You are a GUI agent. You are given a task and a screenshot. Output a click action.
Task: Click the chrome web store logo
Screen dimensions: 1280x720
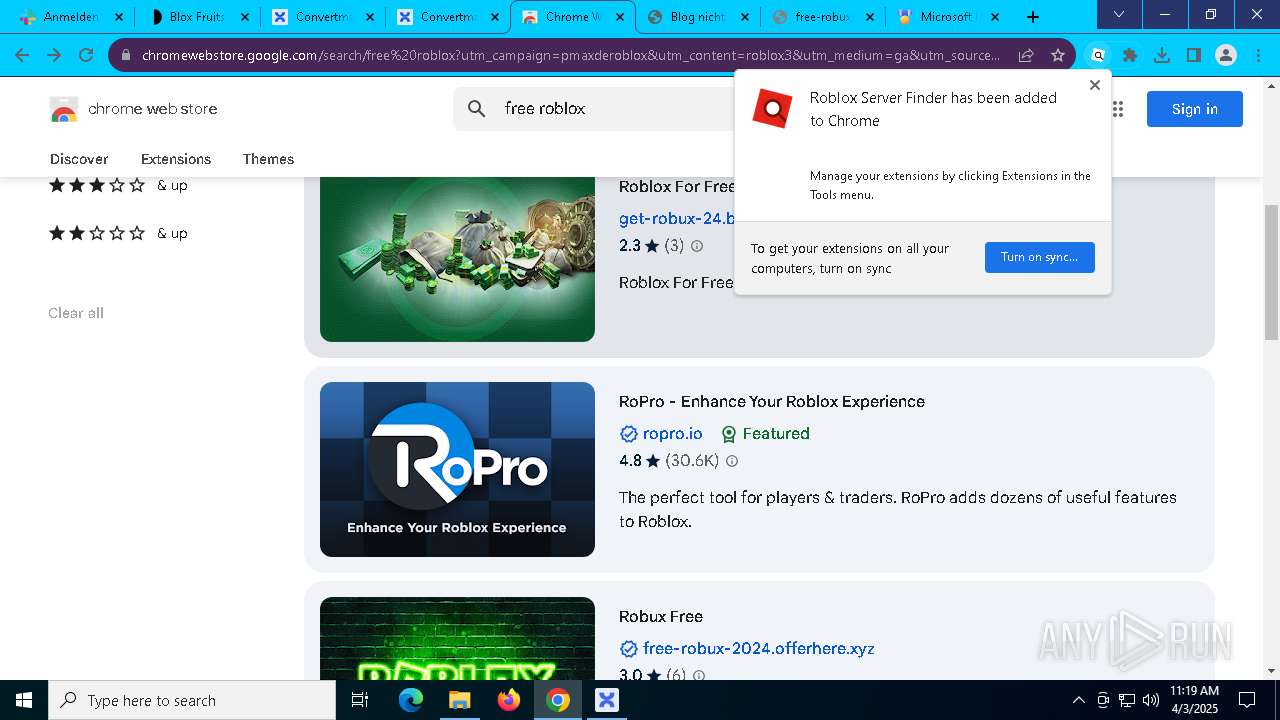click(133, 109)
